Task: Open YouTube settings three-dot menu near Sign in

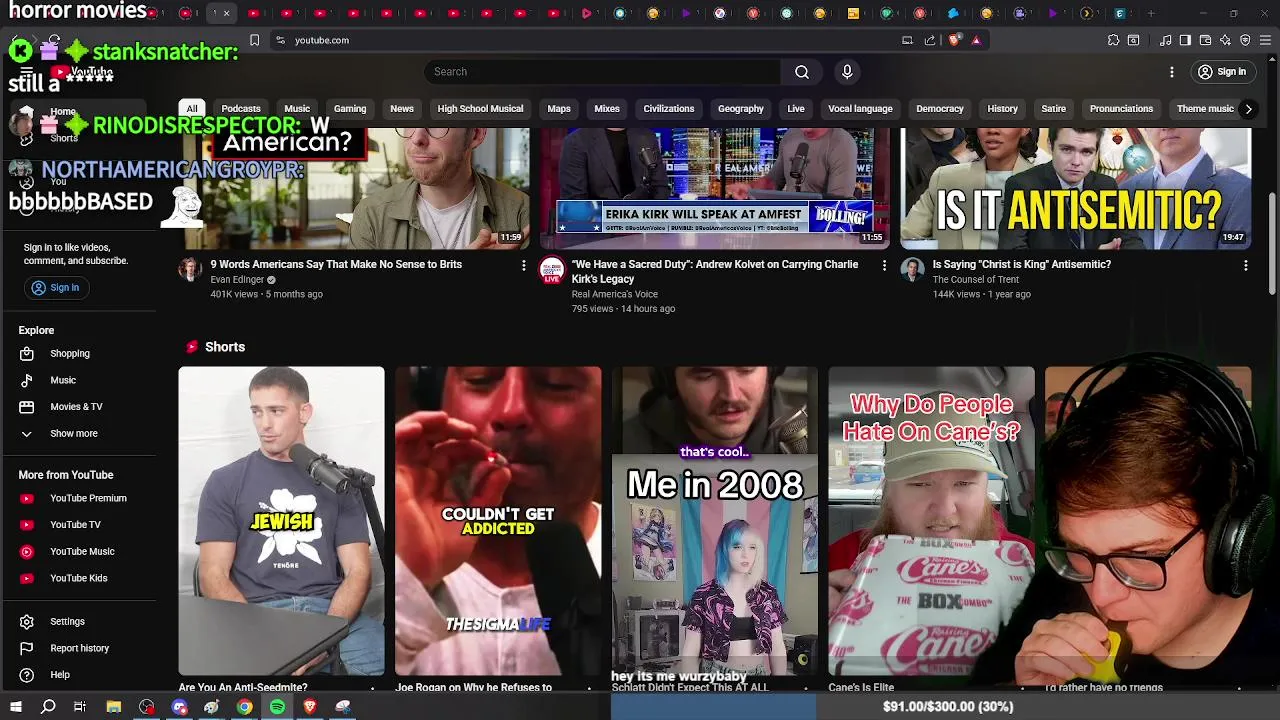Action: [1172, 72]
